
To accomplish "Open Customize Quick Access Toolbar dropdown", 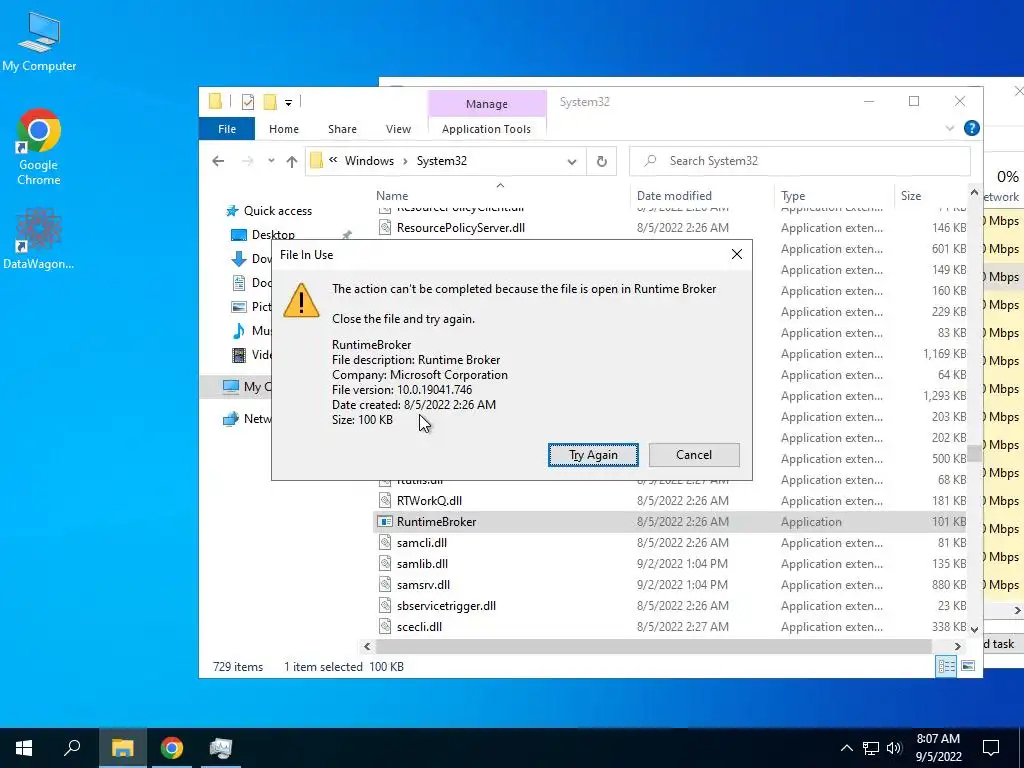I will pos(288,103).
